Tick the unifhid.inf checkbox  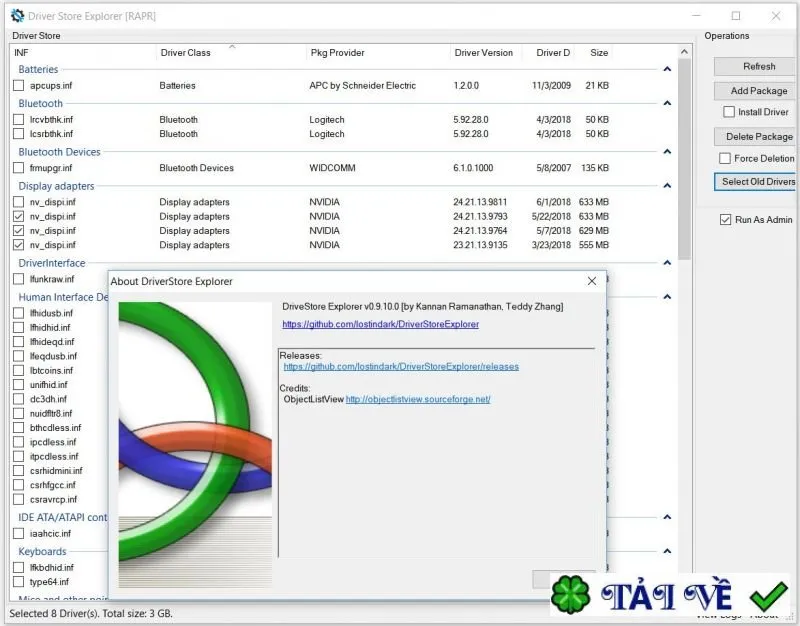(x=18, y=385)
